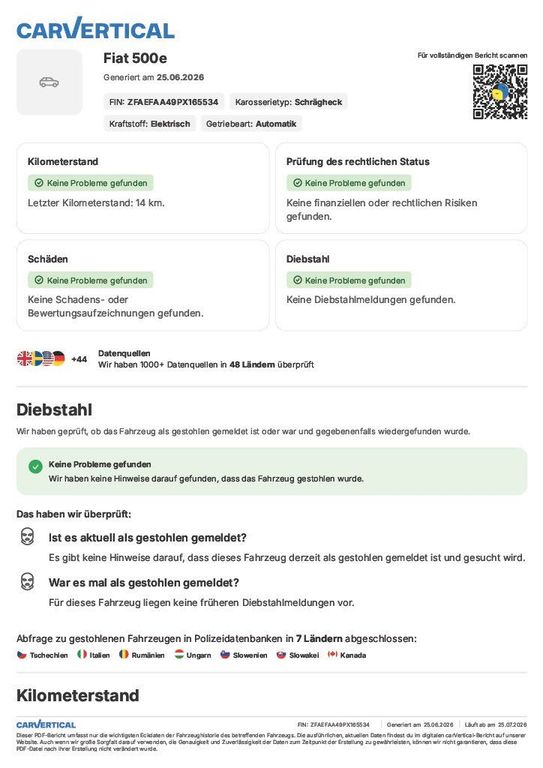Click the Ungarn flag entry

click(x=193, y=655)
